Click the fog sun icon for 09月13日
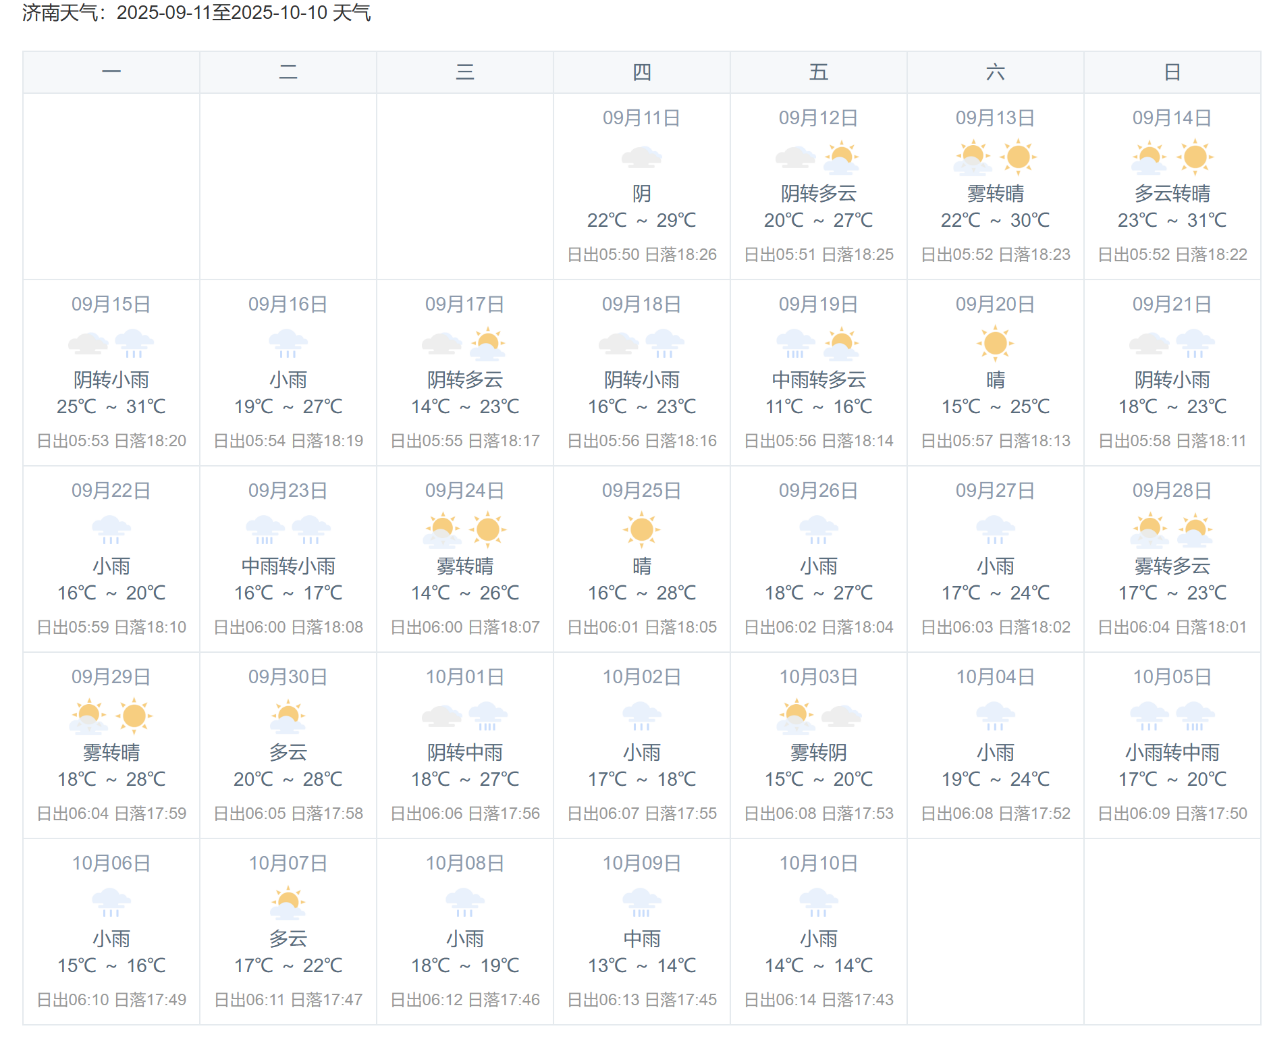The image size is (1271, 1041). pos(972,157)
